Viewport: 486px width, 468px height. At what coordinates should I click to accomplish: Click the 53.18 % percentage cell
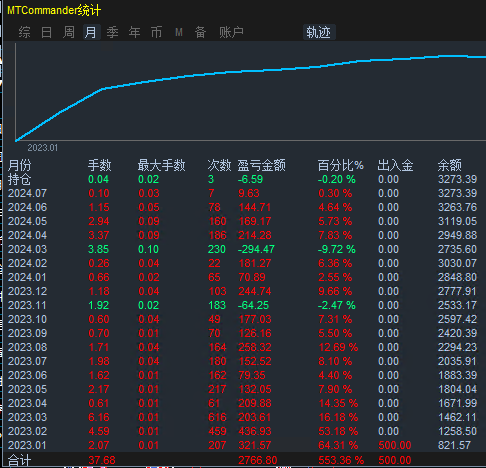[x=338, y=431]
